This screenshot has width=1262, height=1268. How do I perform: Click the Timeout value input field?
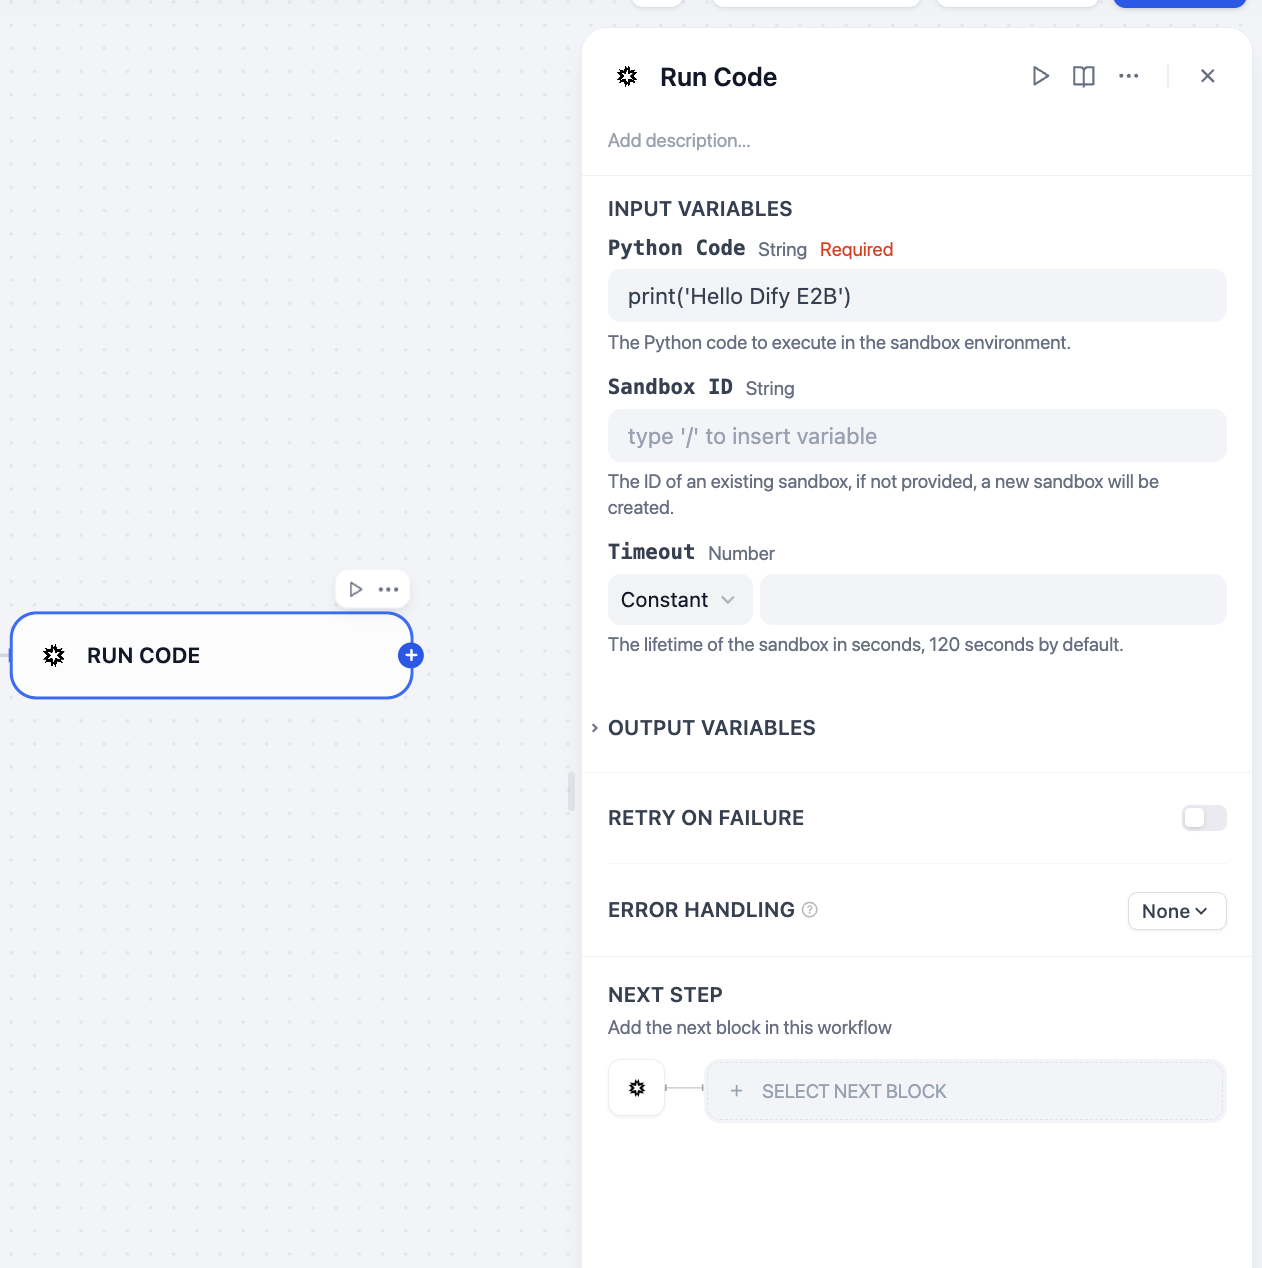pos(992,600)
